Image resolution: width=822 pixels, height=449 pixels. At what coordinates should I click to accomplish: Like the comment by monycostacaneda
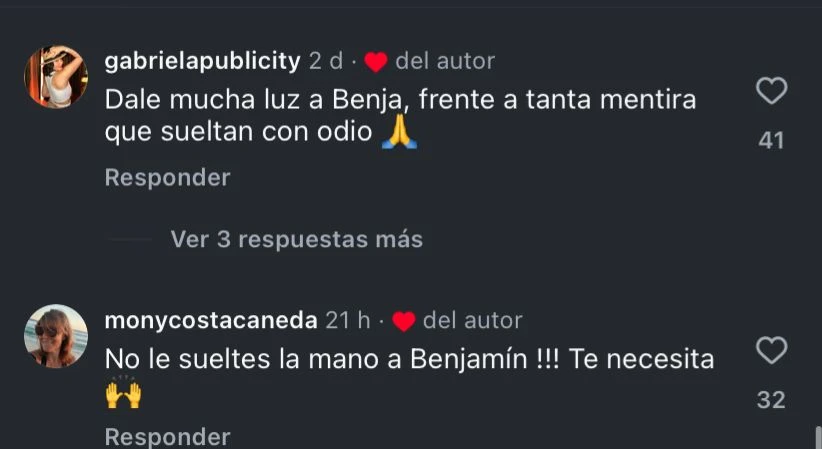pyautogui.click(x=771, y=351)
